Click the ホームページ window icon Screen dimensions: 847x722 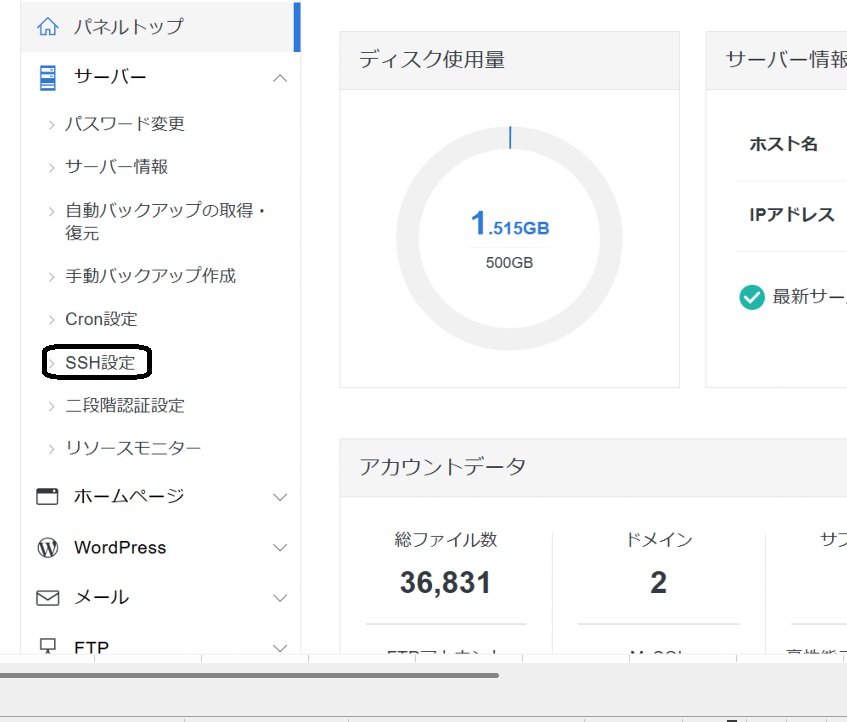point(47,496)
